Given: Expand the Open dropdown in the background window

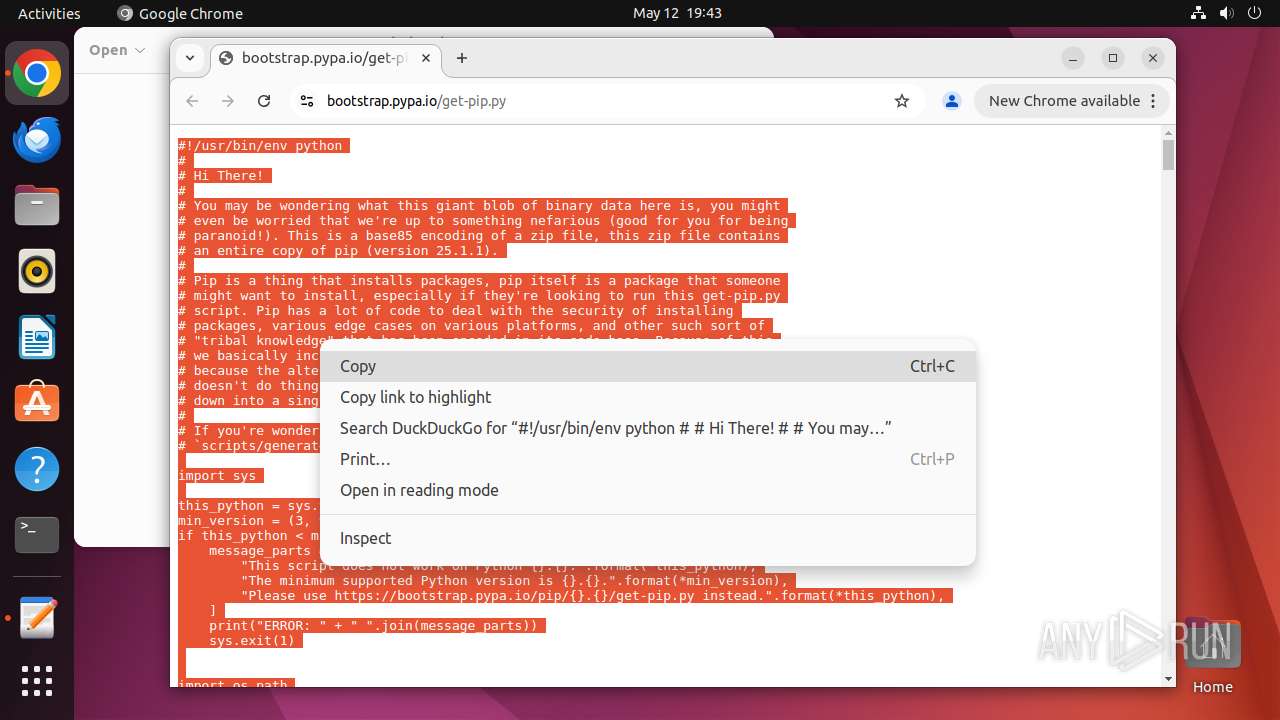Looking at the screenshot, I should click(x=117, y=50).
